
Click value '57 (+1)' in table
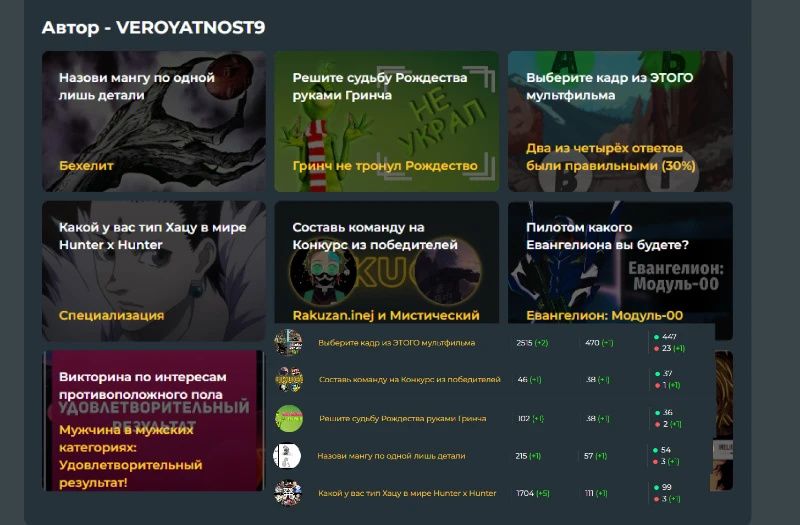[595, 456]
